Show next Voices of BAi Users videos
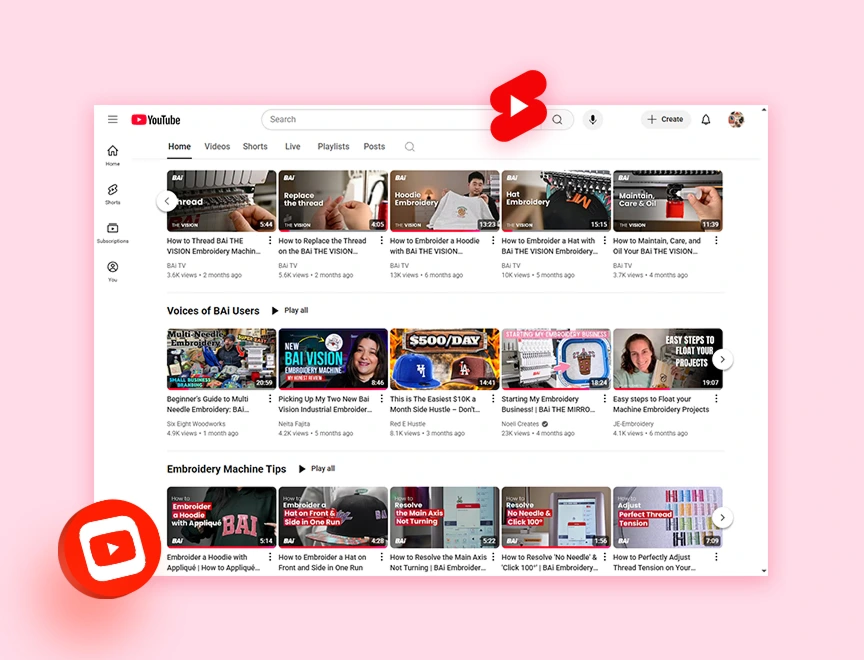The height and width of the screenshot is (660, 864). [722, 359]
